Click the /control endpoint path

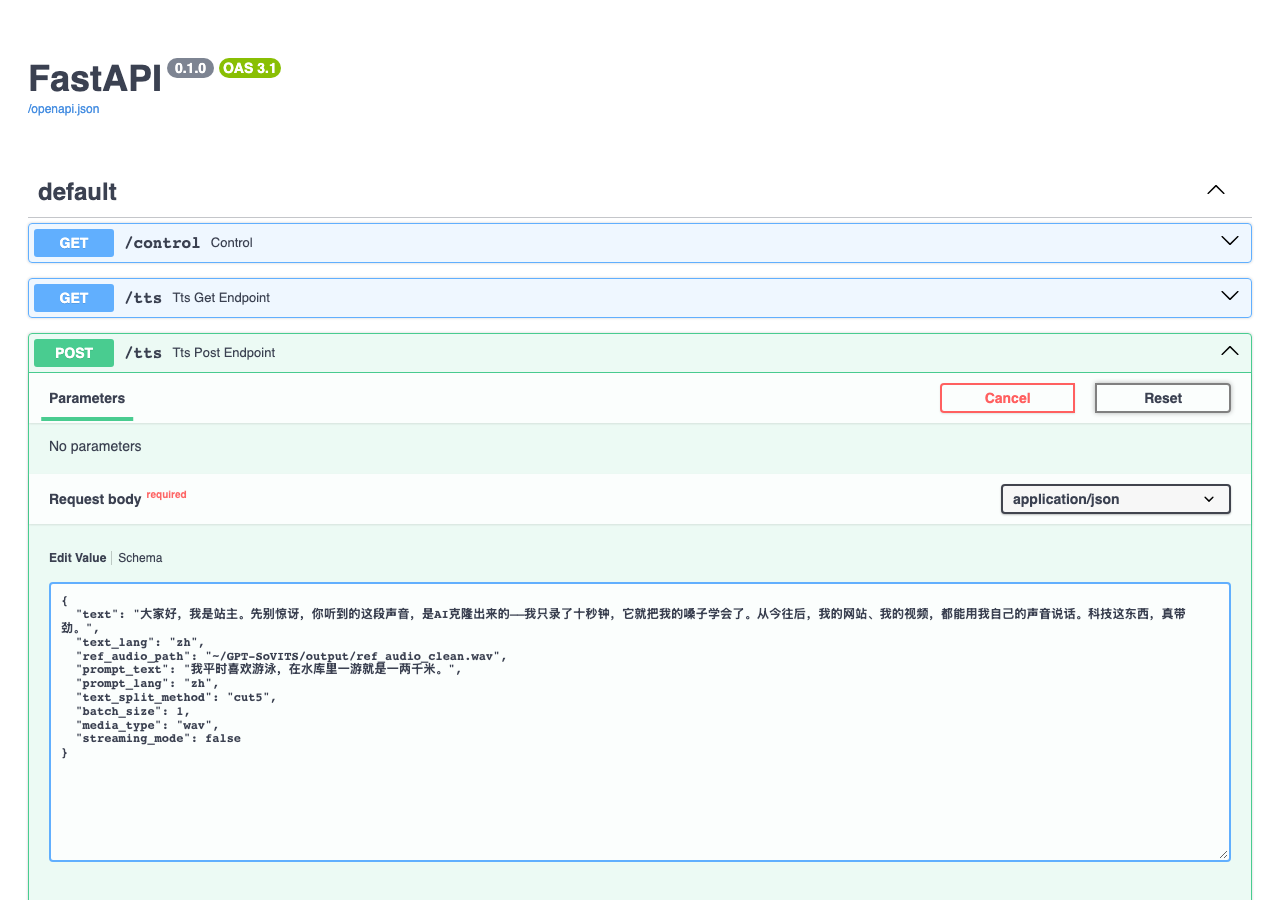pos(162,243)
